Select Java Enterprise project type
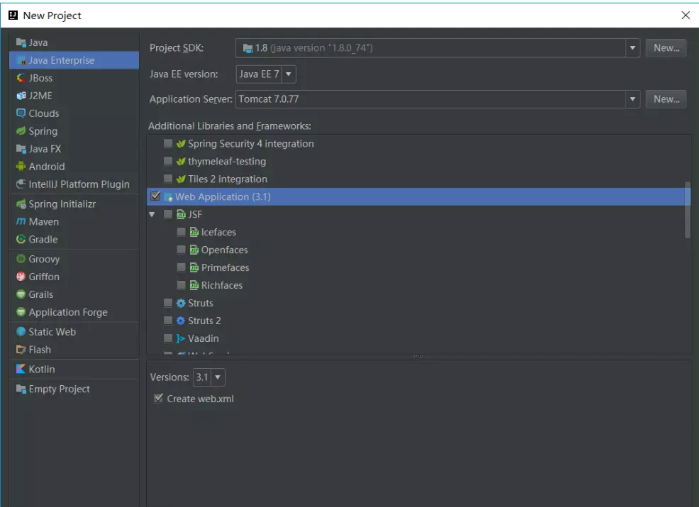 pyautogui.click(x=74, y=60)
